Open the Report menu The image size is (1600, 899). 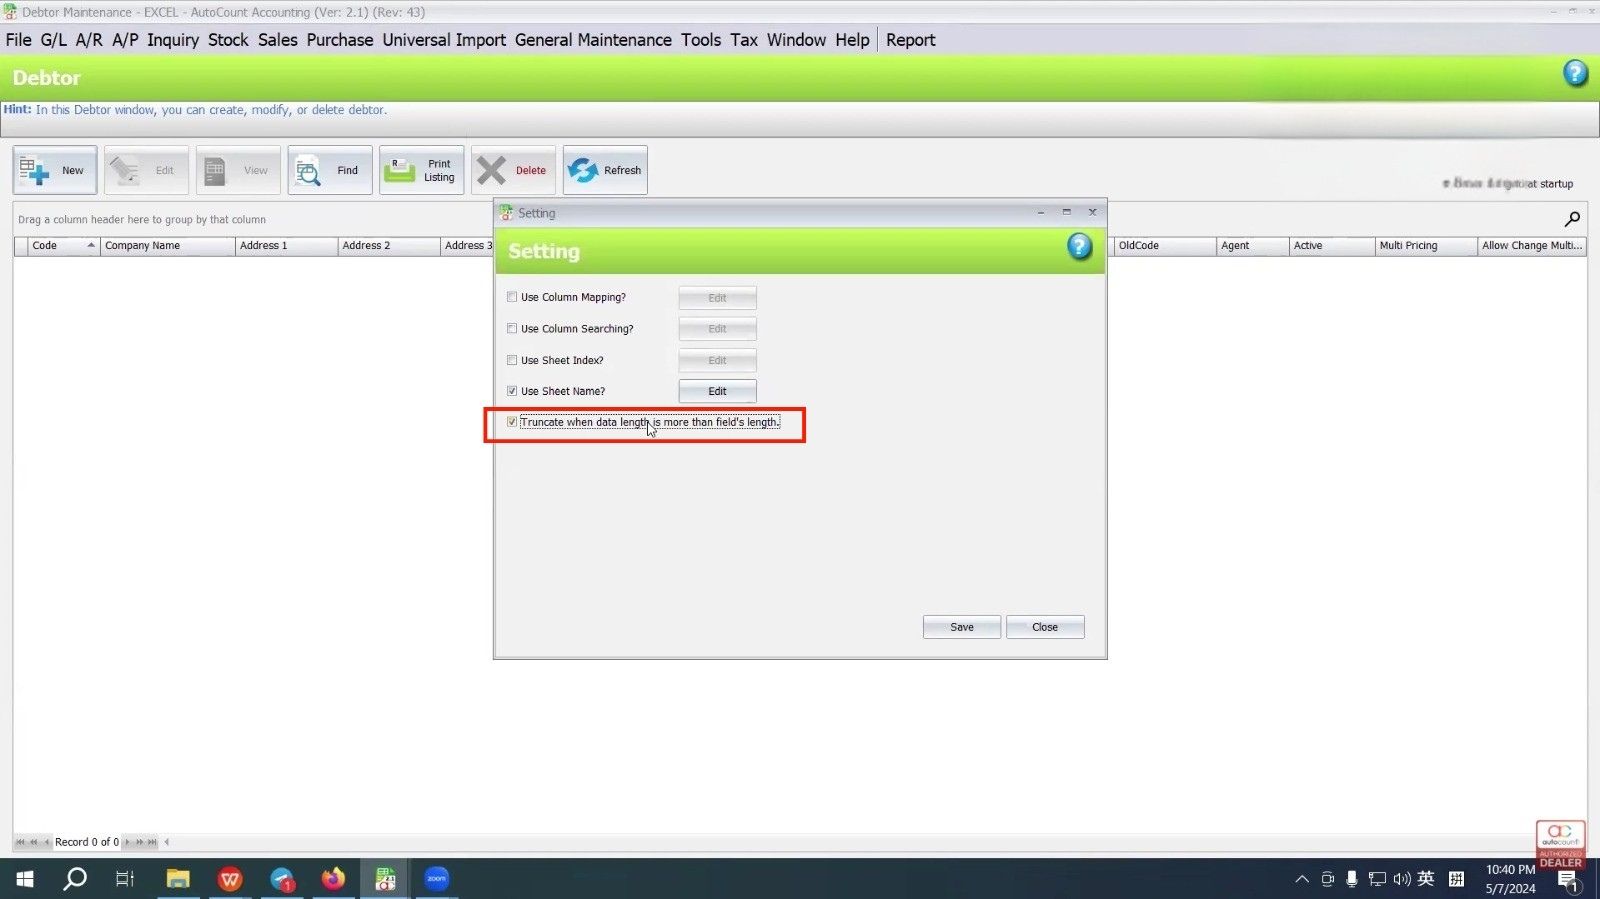pos(910,40)
